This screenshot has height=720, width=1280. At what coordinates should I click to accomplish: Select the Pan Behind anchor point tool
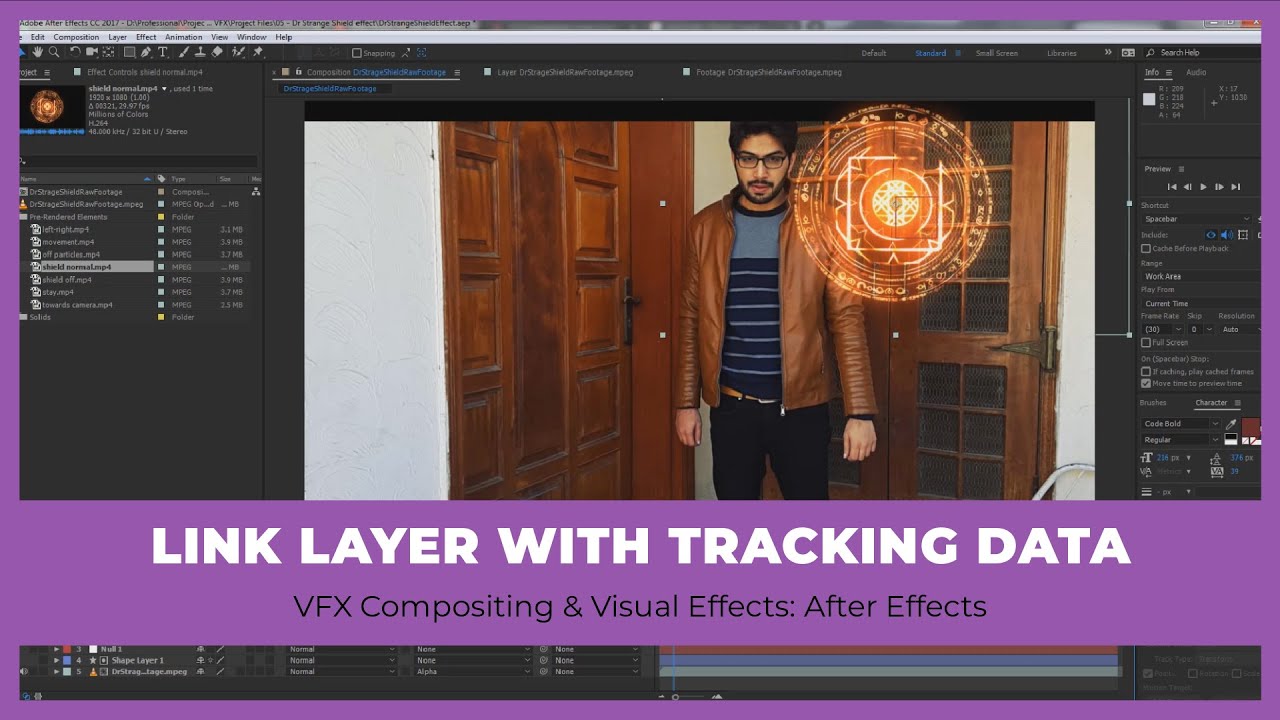(x=108, y=52)
